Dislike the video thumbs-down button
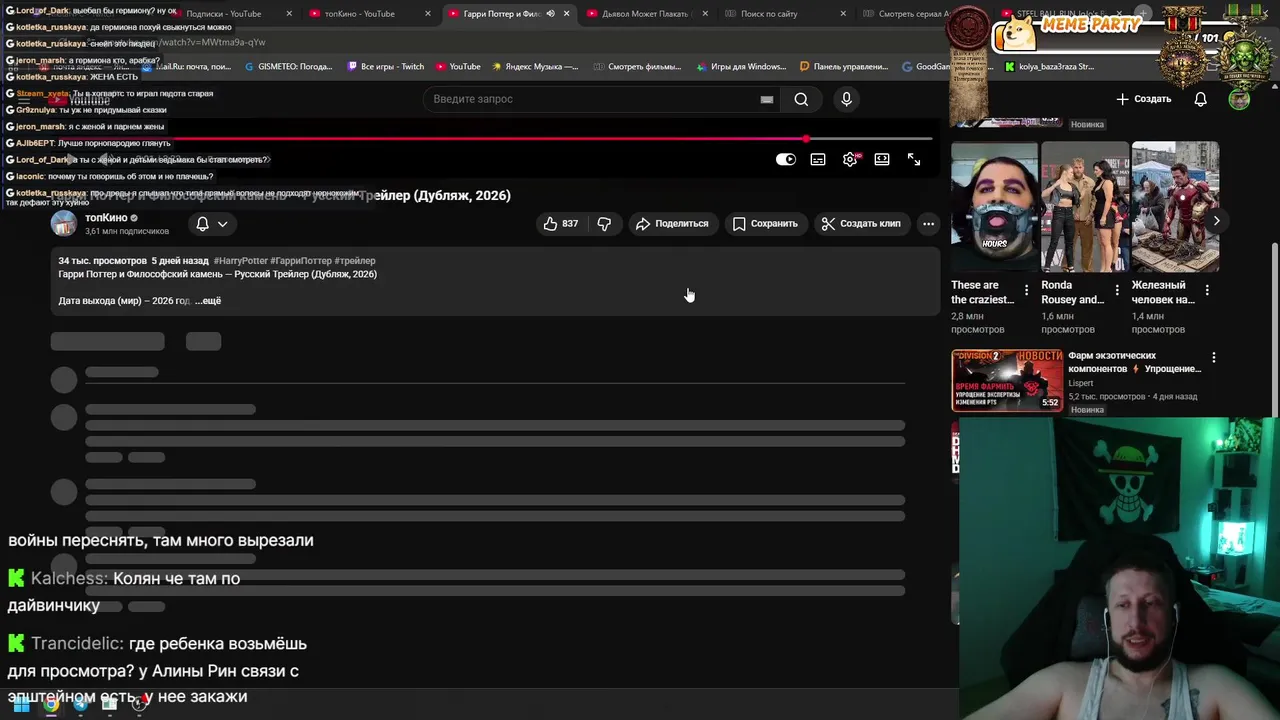This screenshot has height=720, width=1280. coord(604,224)
